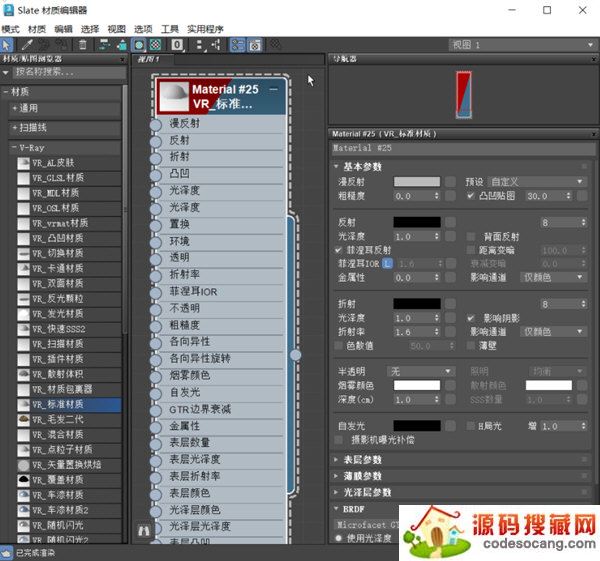Click the 按名称搜索 search field
This screenshot has width=600, height=561.
(69, 72)
